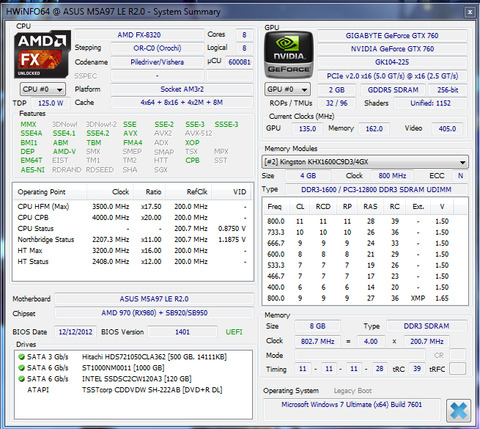480x429 pixels.
Task: Click green status icon for ST1000NM0011 drive
Action: [x=22, y=368]
